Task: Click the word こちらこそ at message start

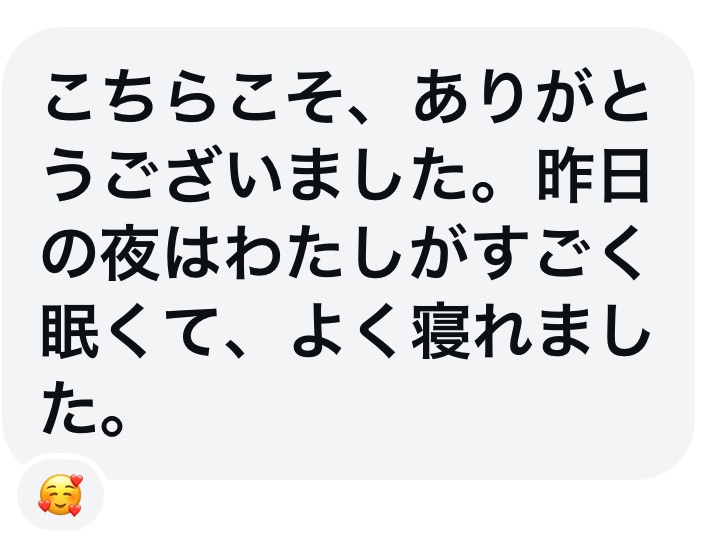Action: click(195, 97)
